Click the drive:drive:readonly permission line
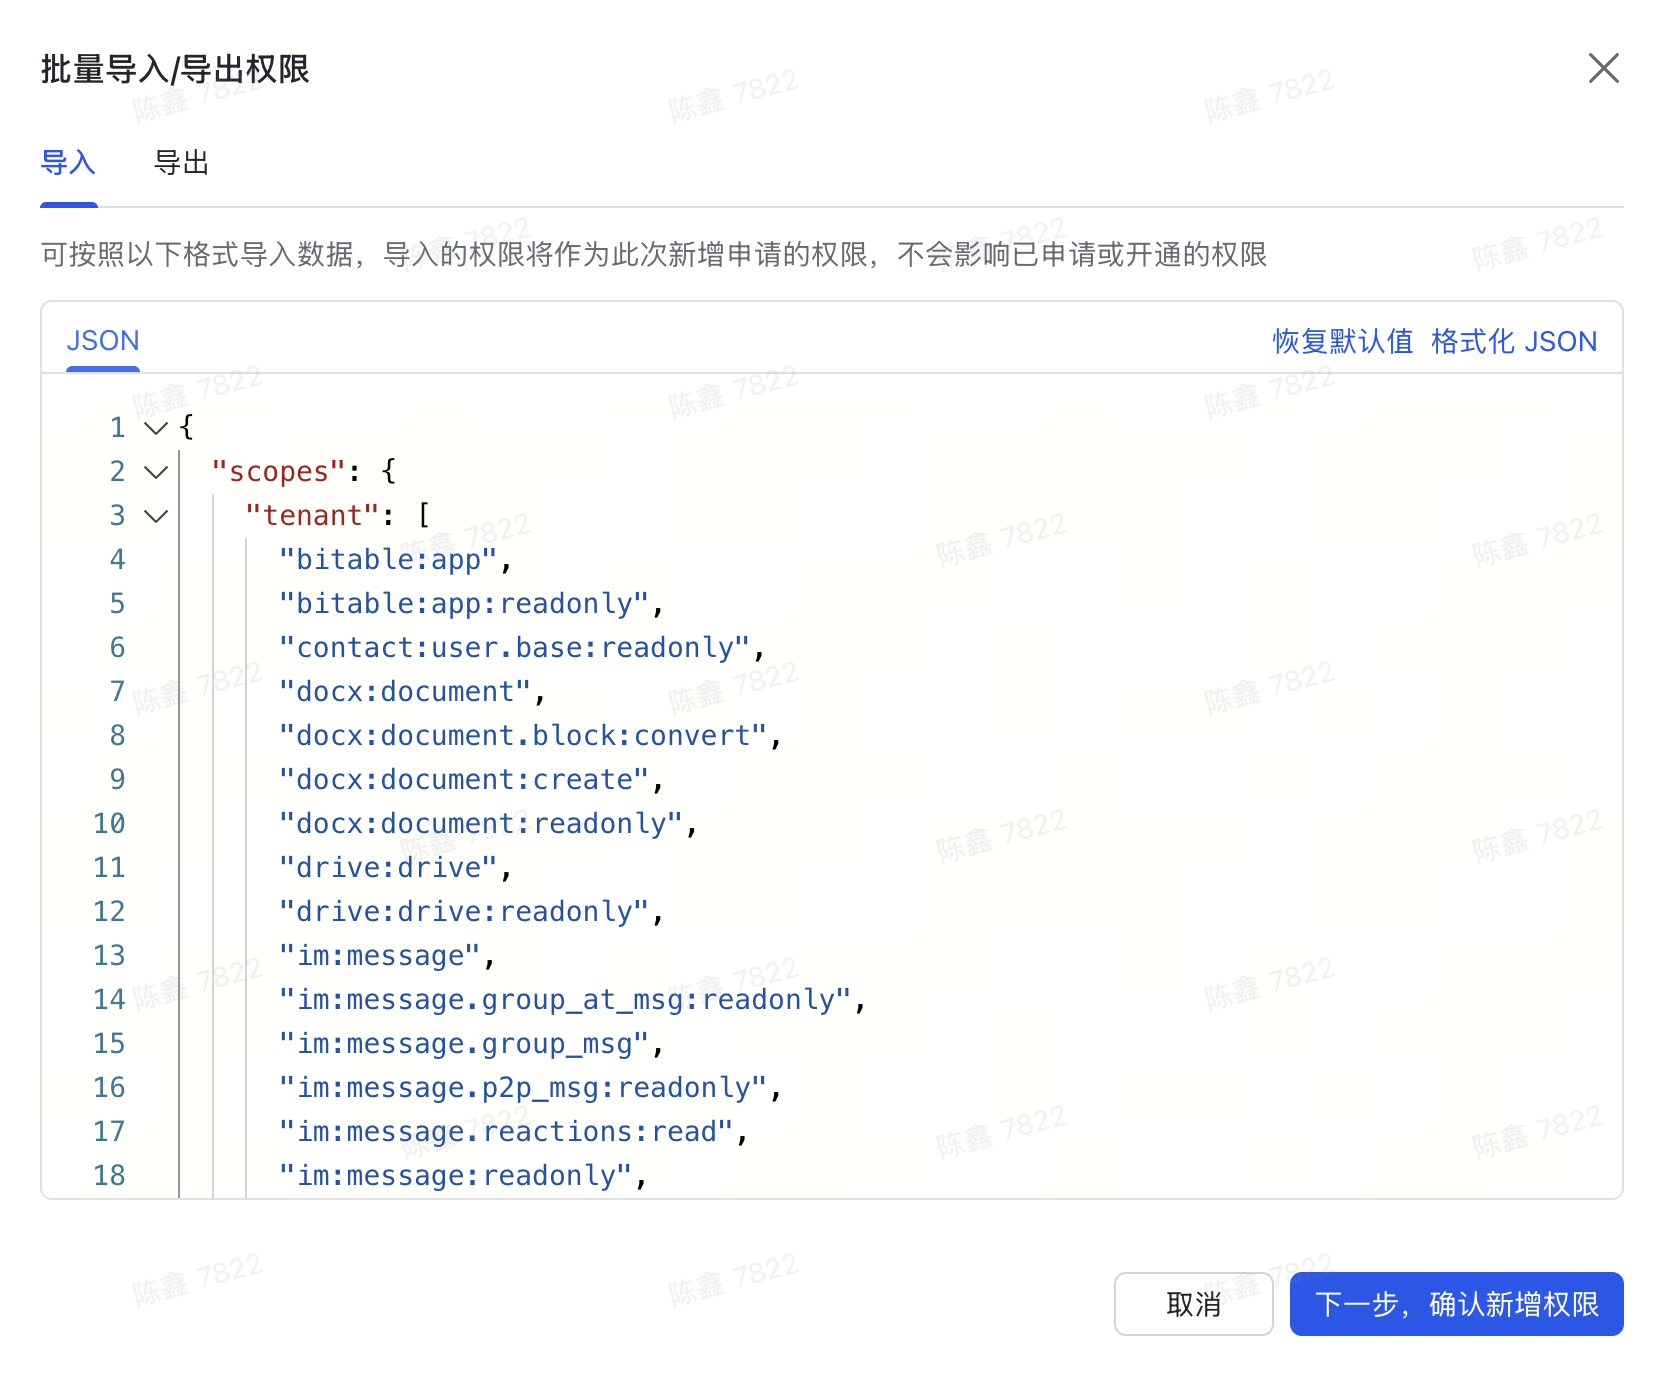 [x=466, y=911]
